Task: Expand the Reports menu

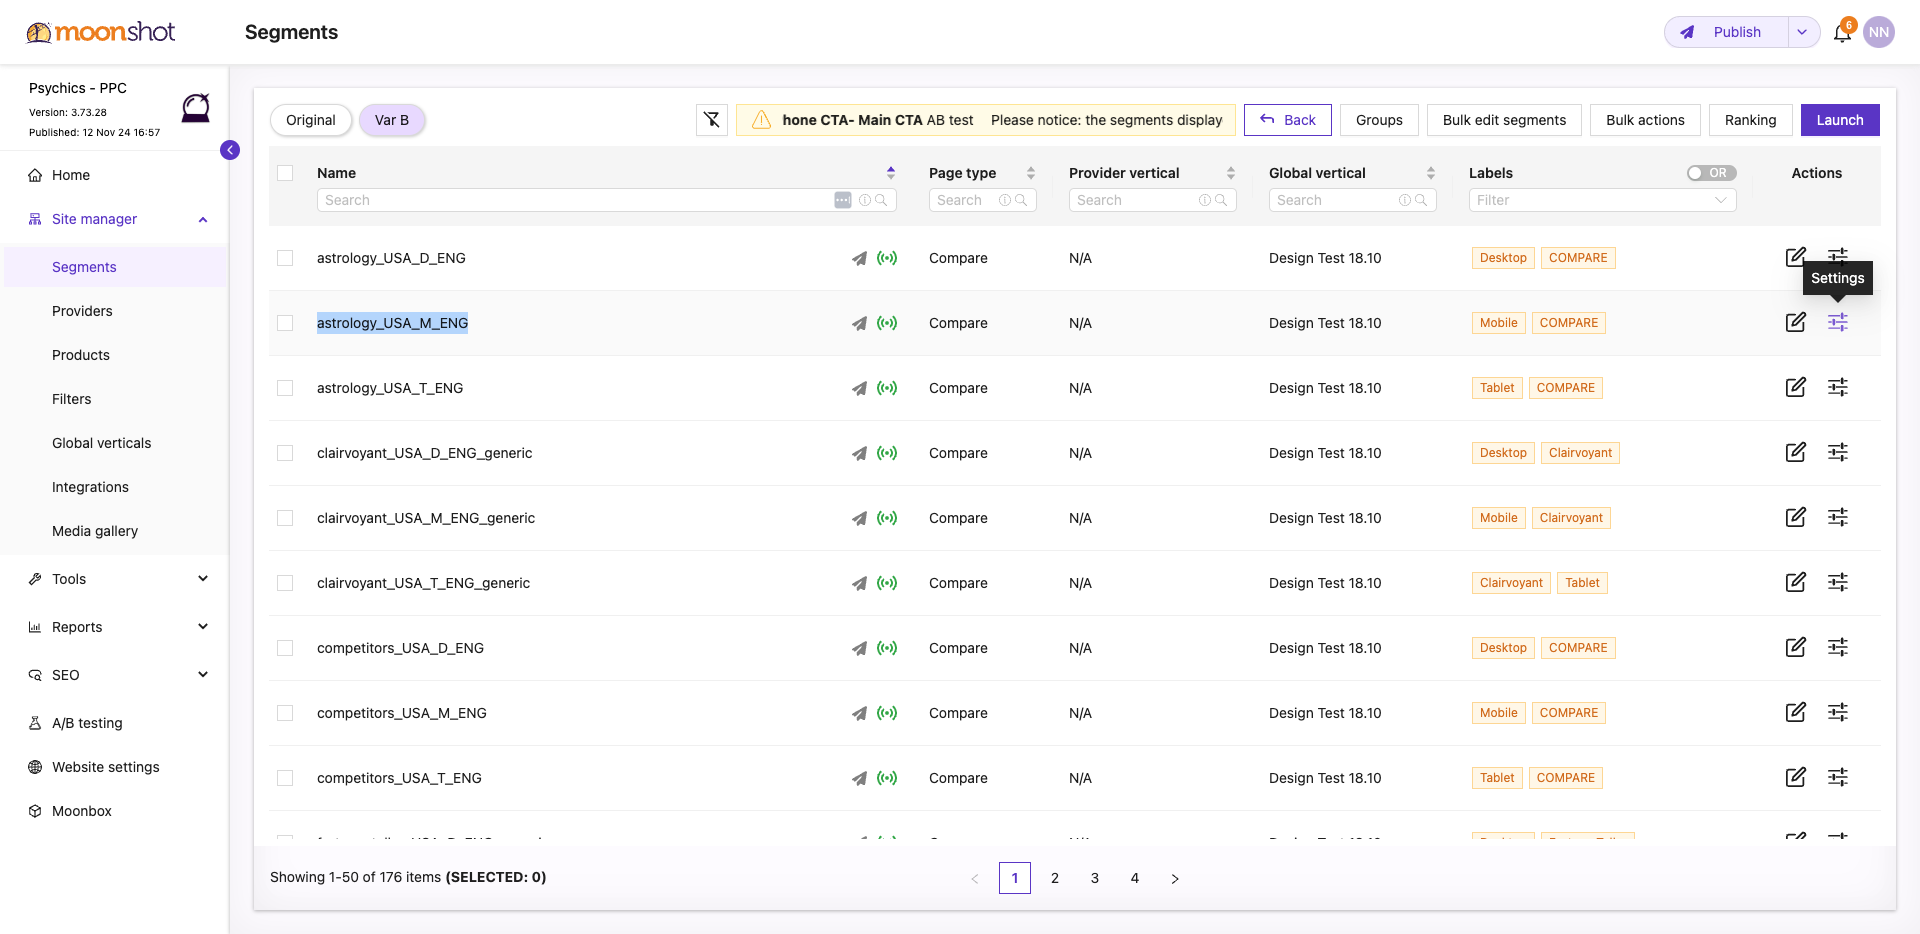Action: pyautogui.click(x=203, y=627)
